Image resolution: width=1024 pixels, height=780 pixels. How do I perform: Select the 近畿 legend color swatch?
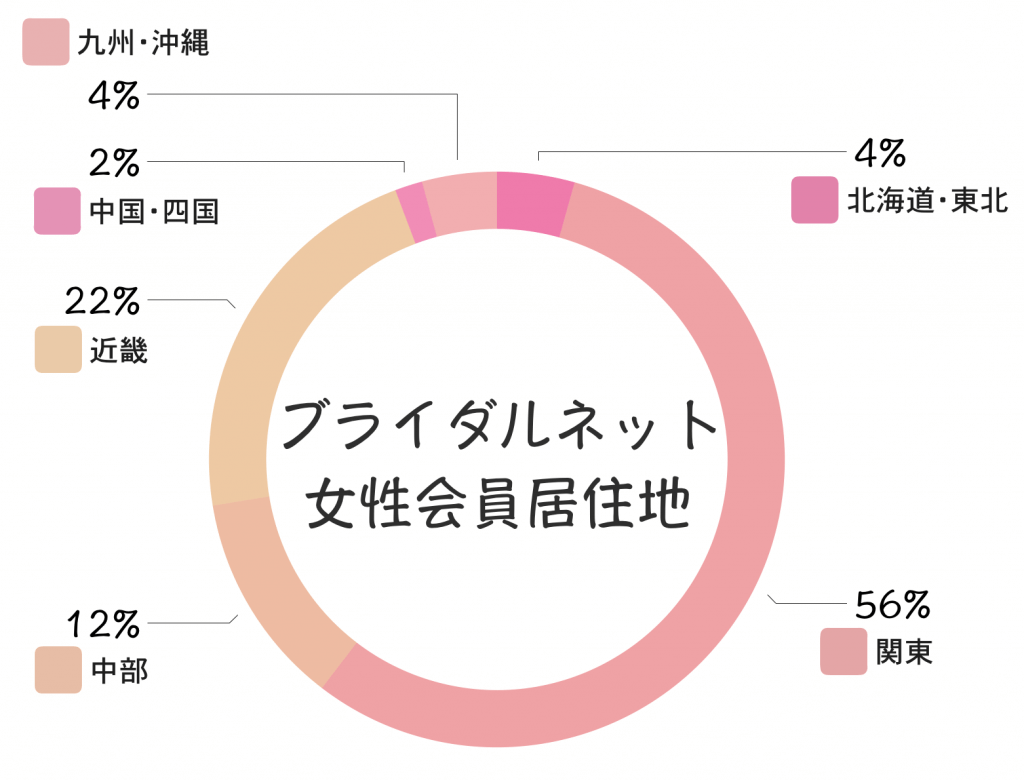pyautogui.click(x=58, y=350)
